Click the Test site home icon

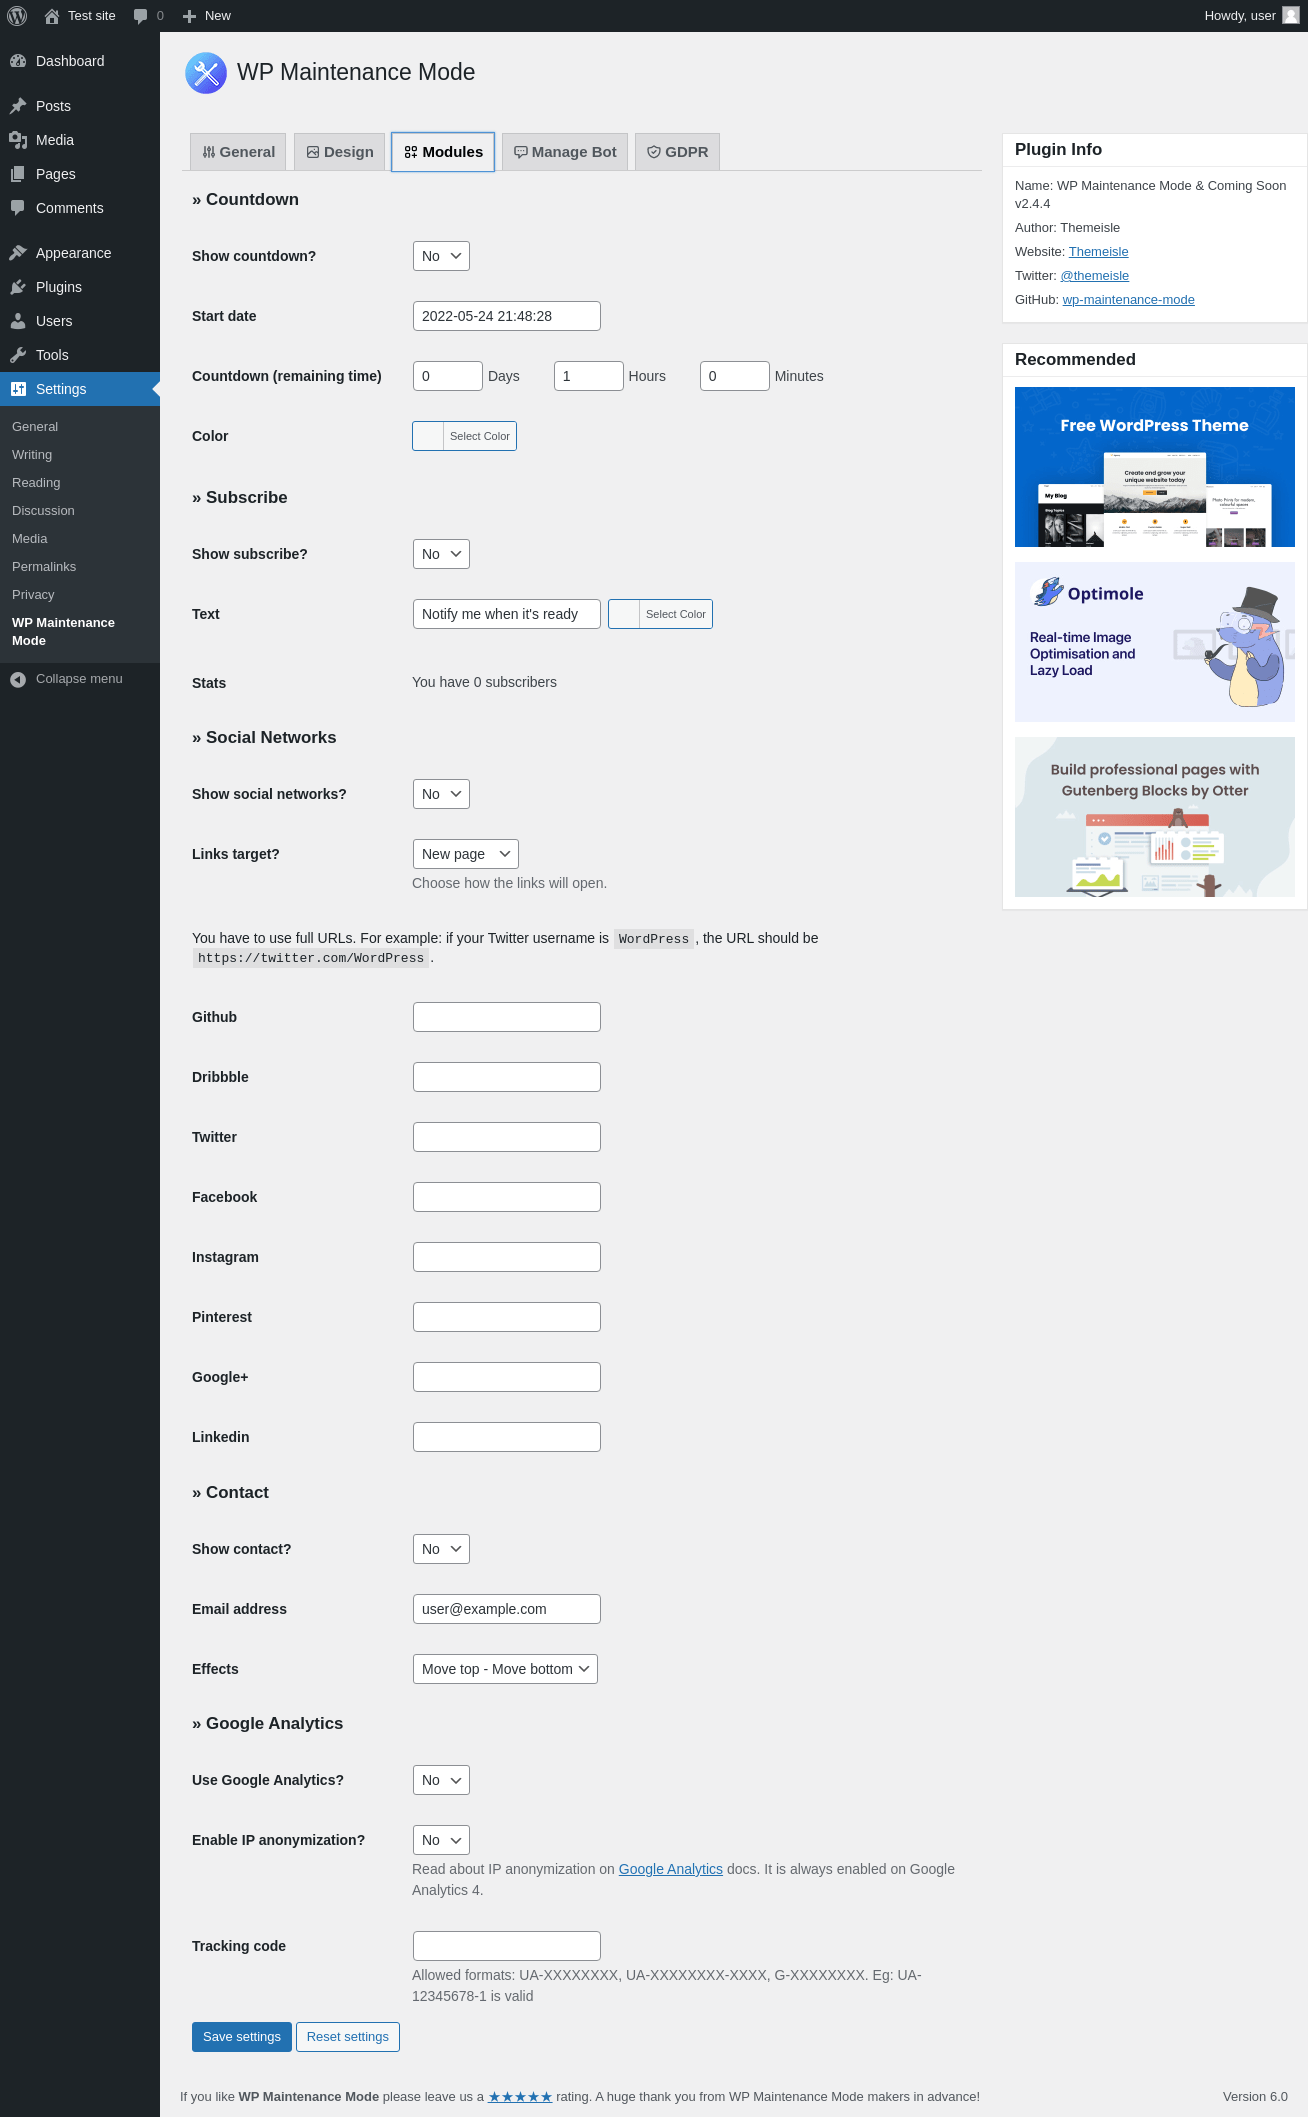[52, 16]
